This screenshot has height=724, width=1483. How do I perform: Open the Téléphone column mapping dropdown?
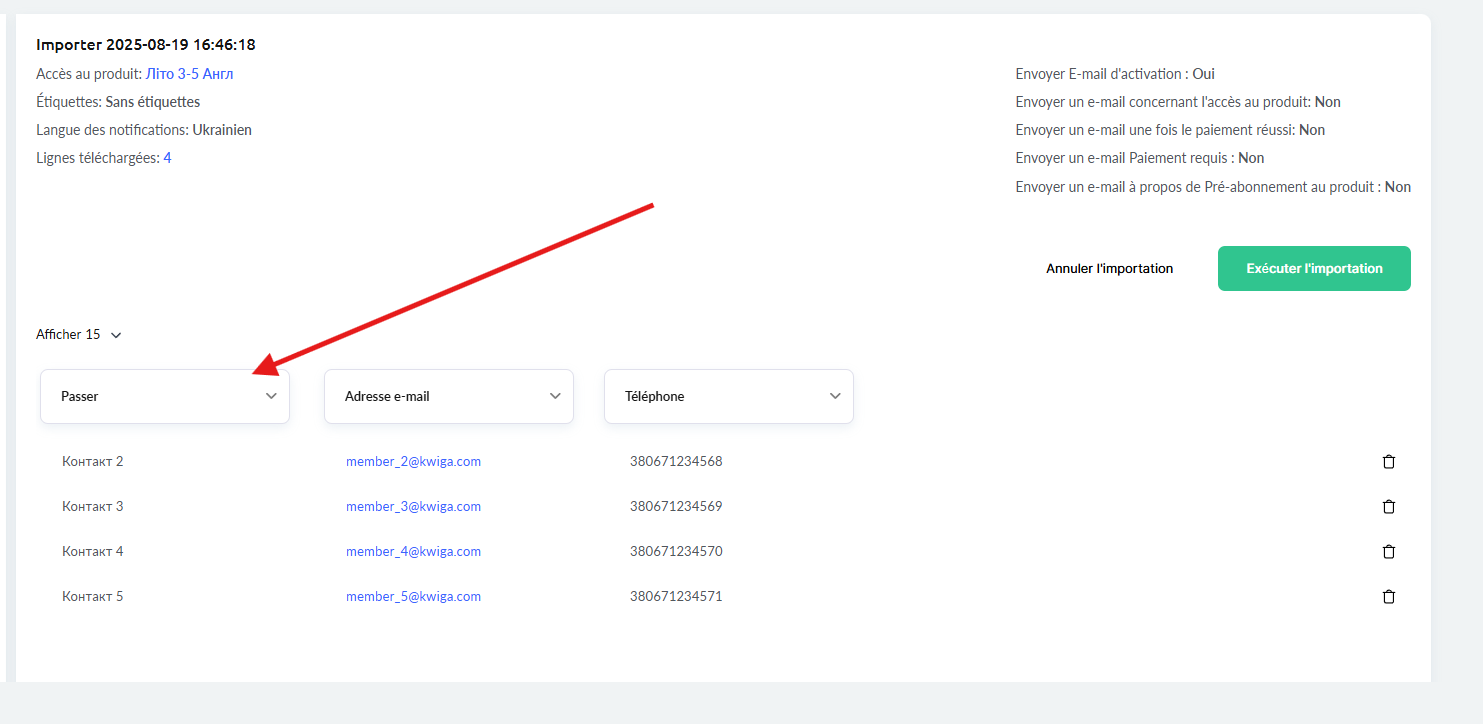click(x=729, y=397)
